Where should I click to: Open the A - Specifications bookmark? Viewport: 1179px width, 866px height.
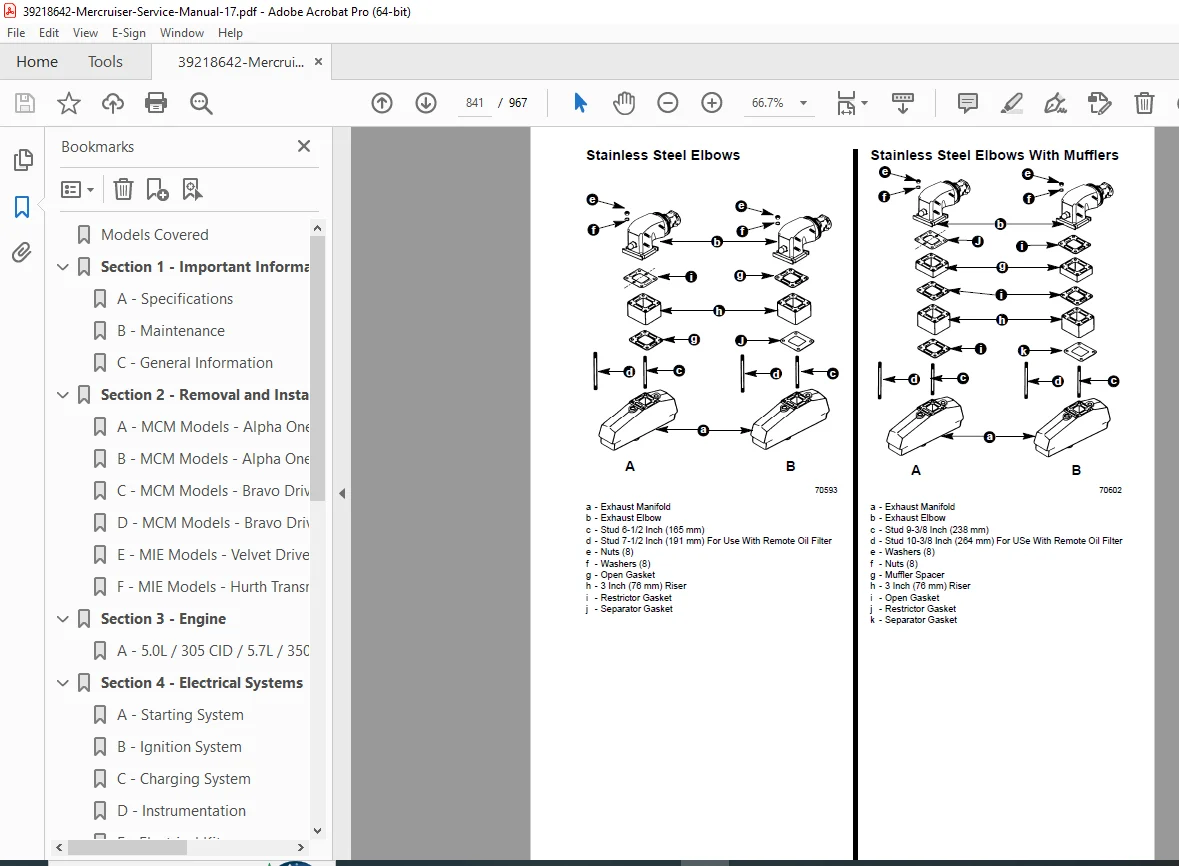tap(175, 298)
